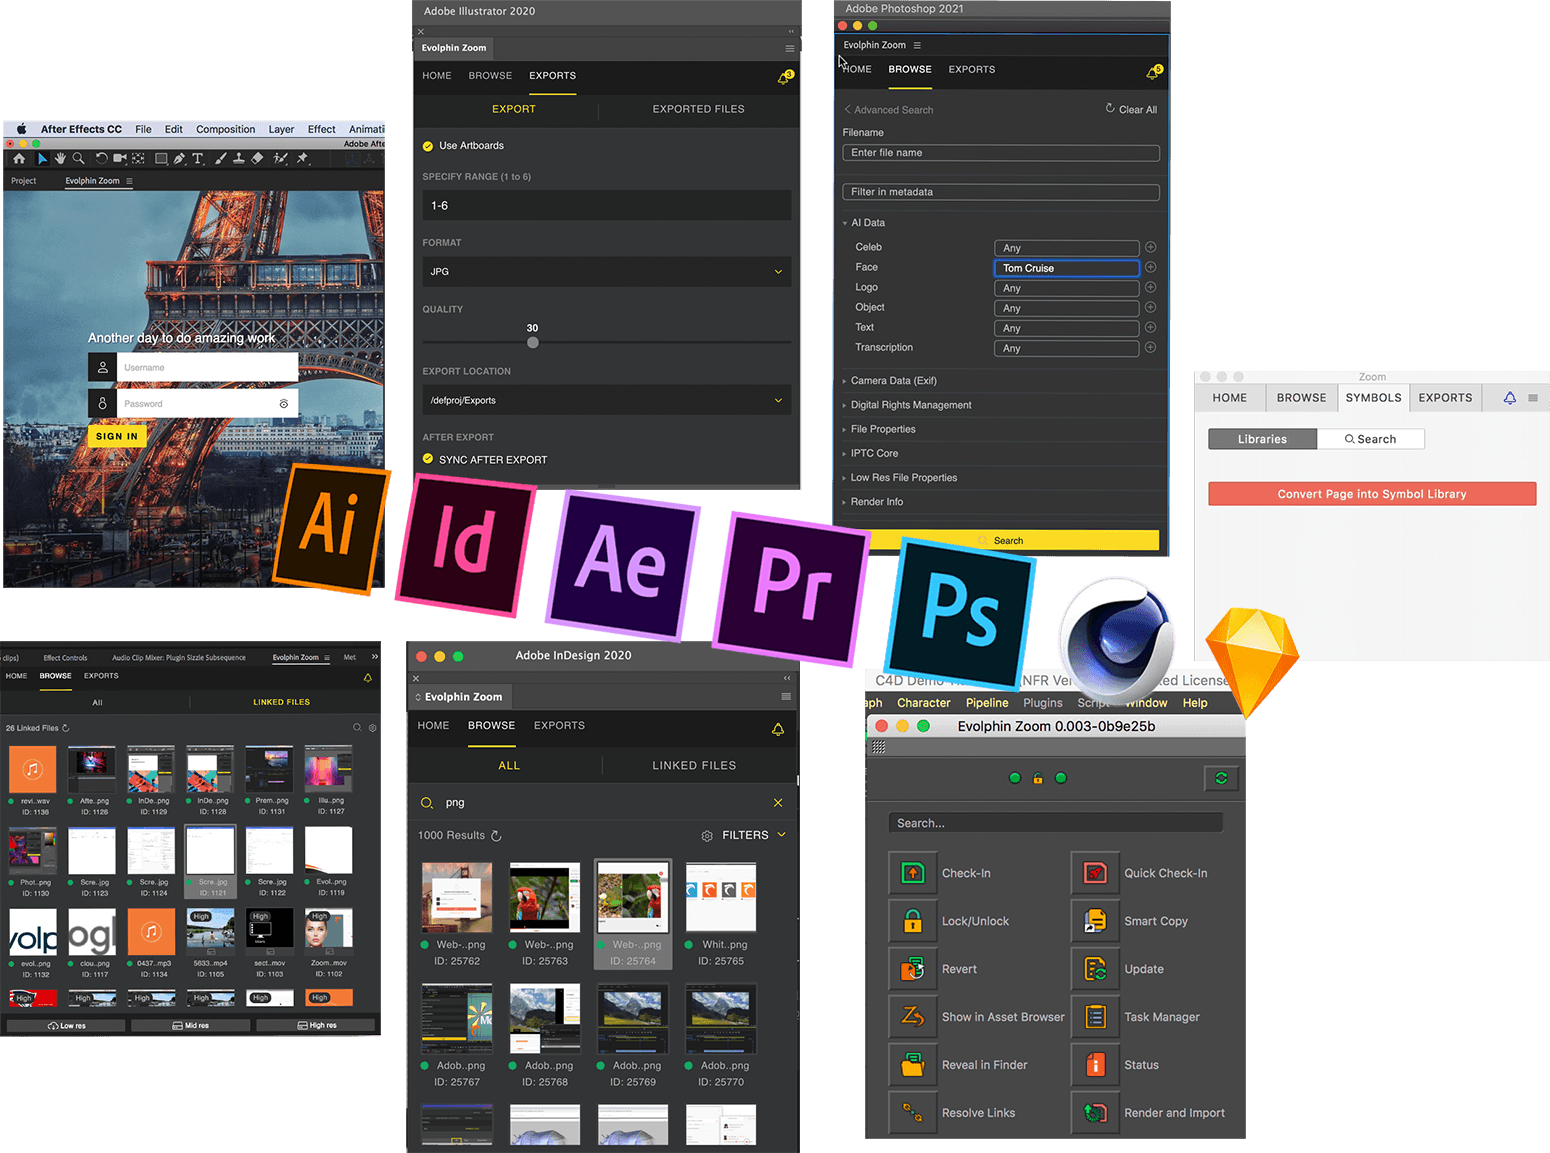Click the Quick Check-In rocket icon
Viewport: 1550px width, 1153px height.
(x=1095, y=873)
